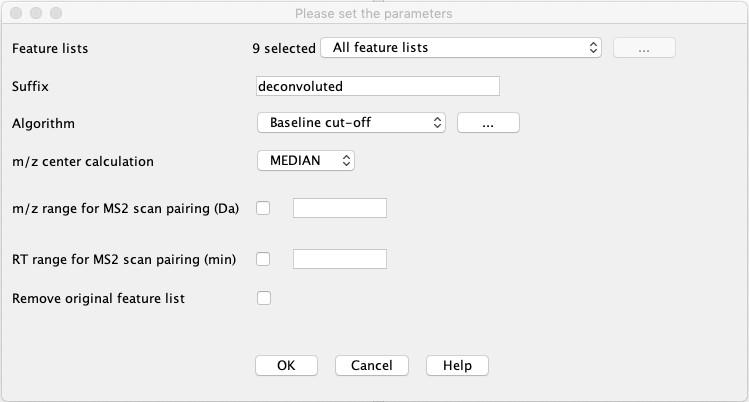Click the Suffix text field
The image size is (749, 402).
377,86
